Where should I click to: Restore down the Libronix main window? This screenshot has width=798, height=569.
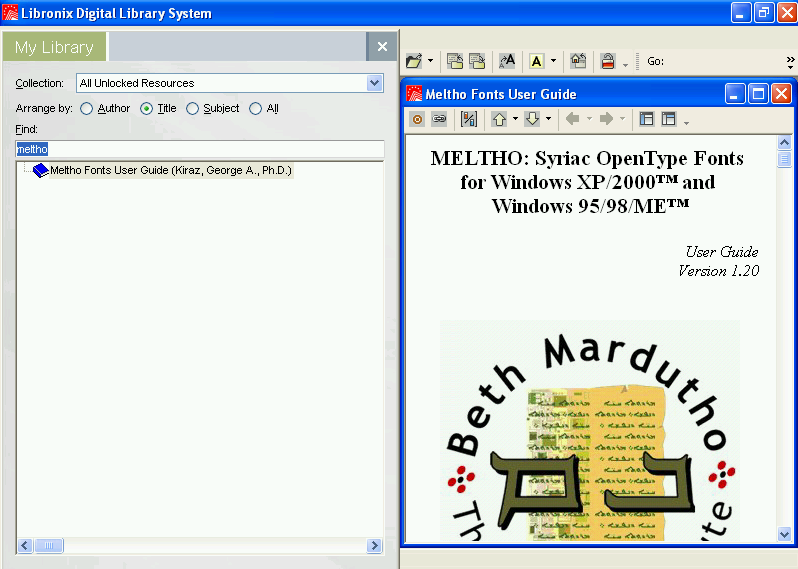(763, 13)
